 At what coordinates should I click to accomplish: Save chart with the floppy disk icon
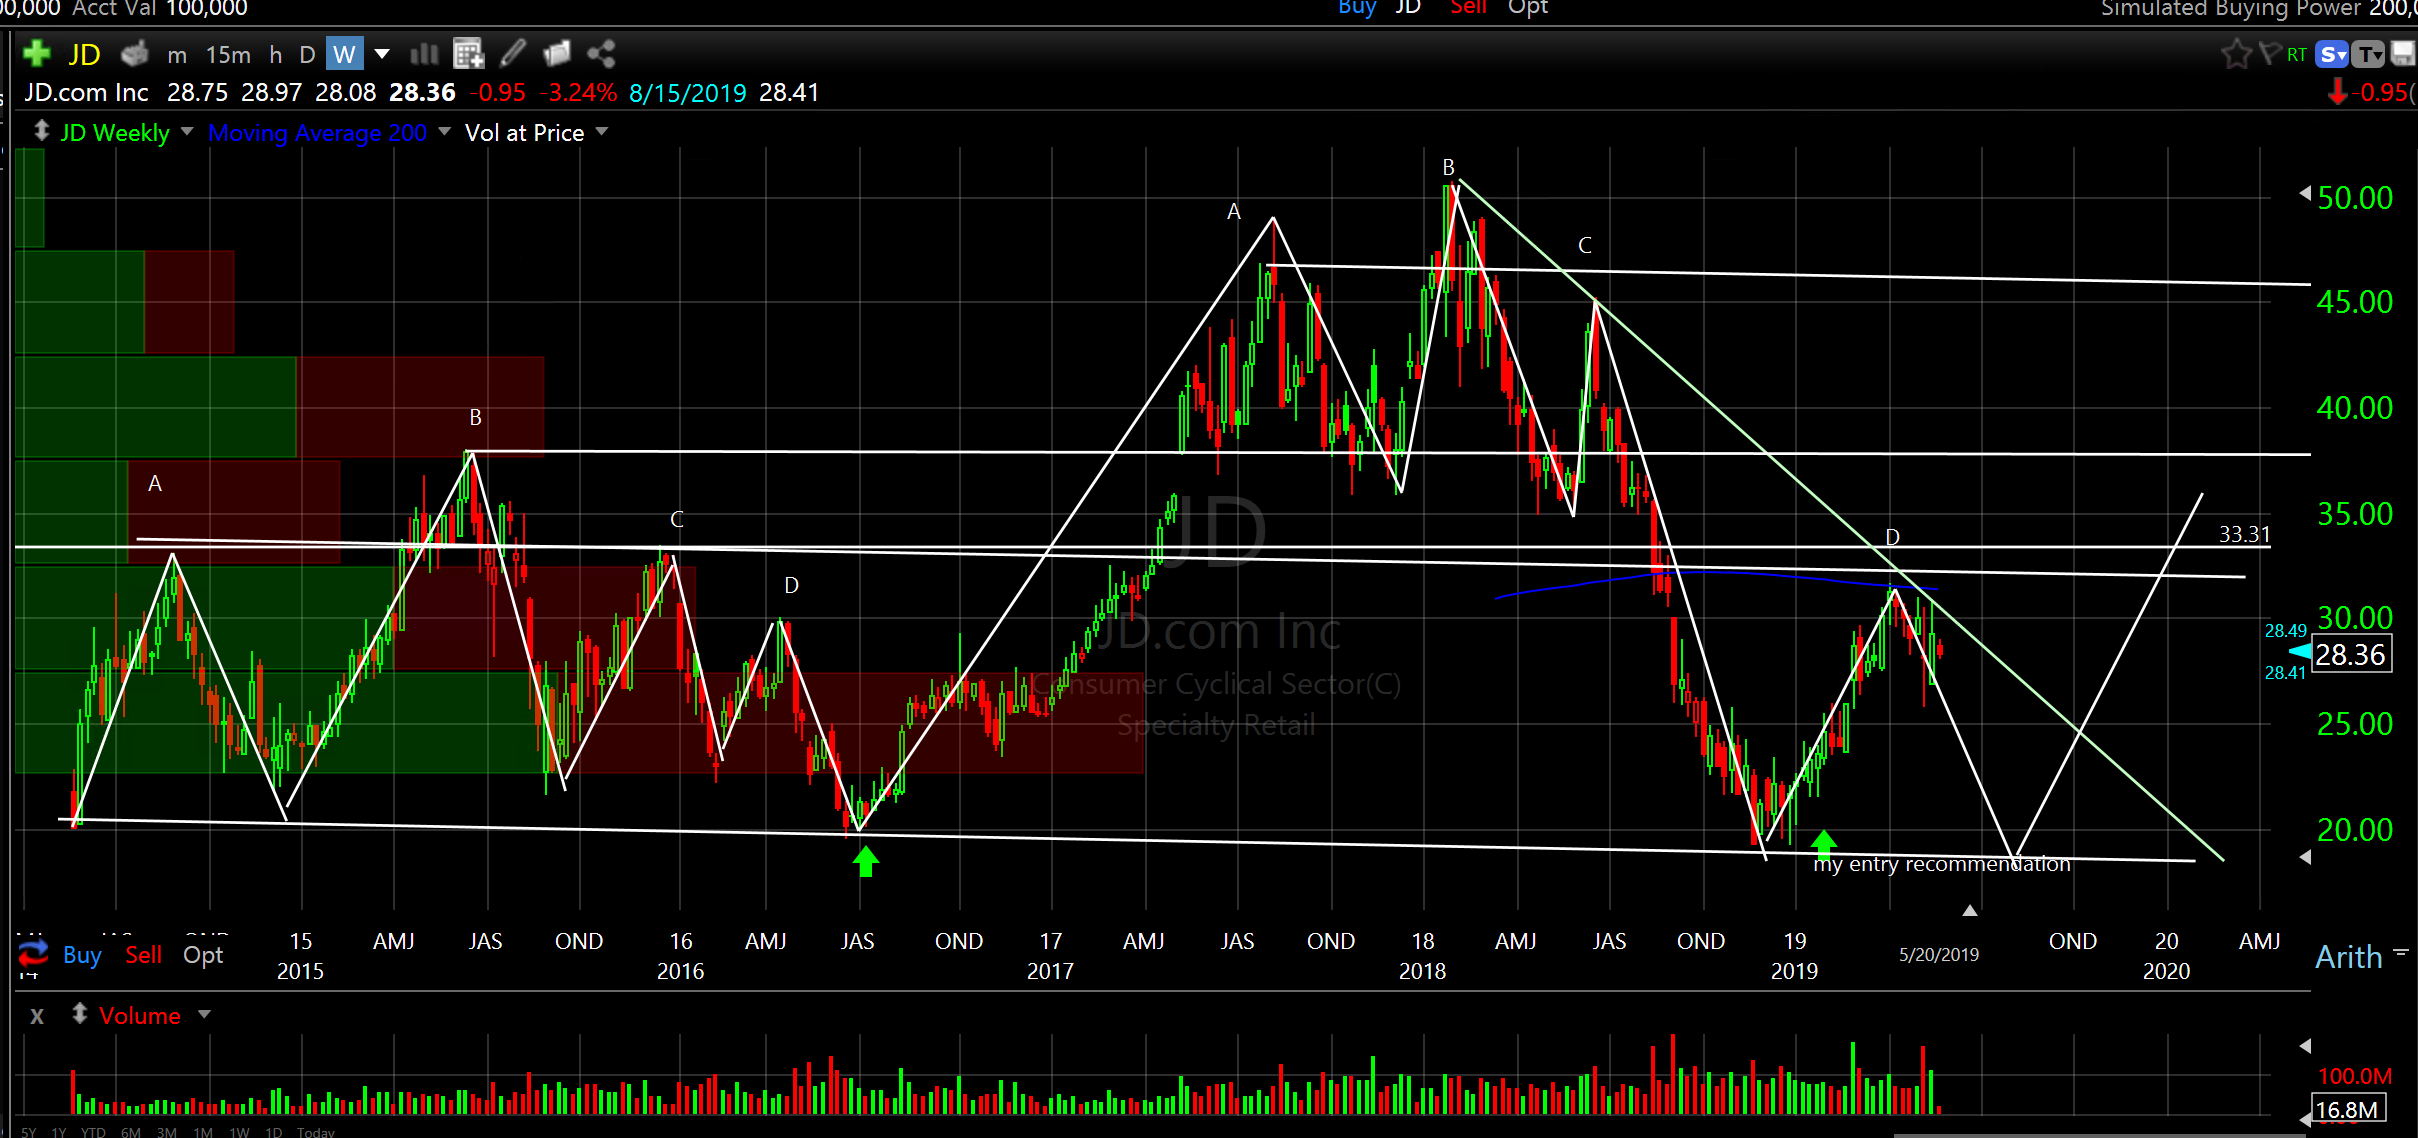(2403, 54)
